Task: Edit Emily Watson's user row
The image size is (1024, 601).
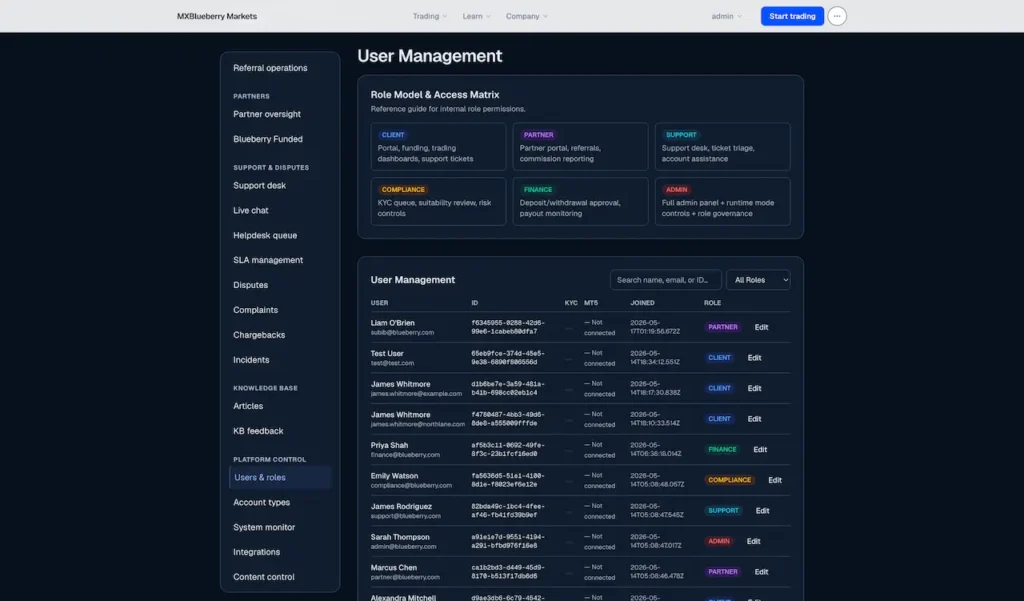Action: [x=775, y=480]
